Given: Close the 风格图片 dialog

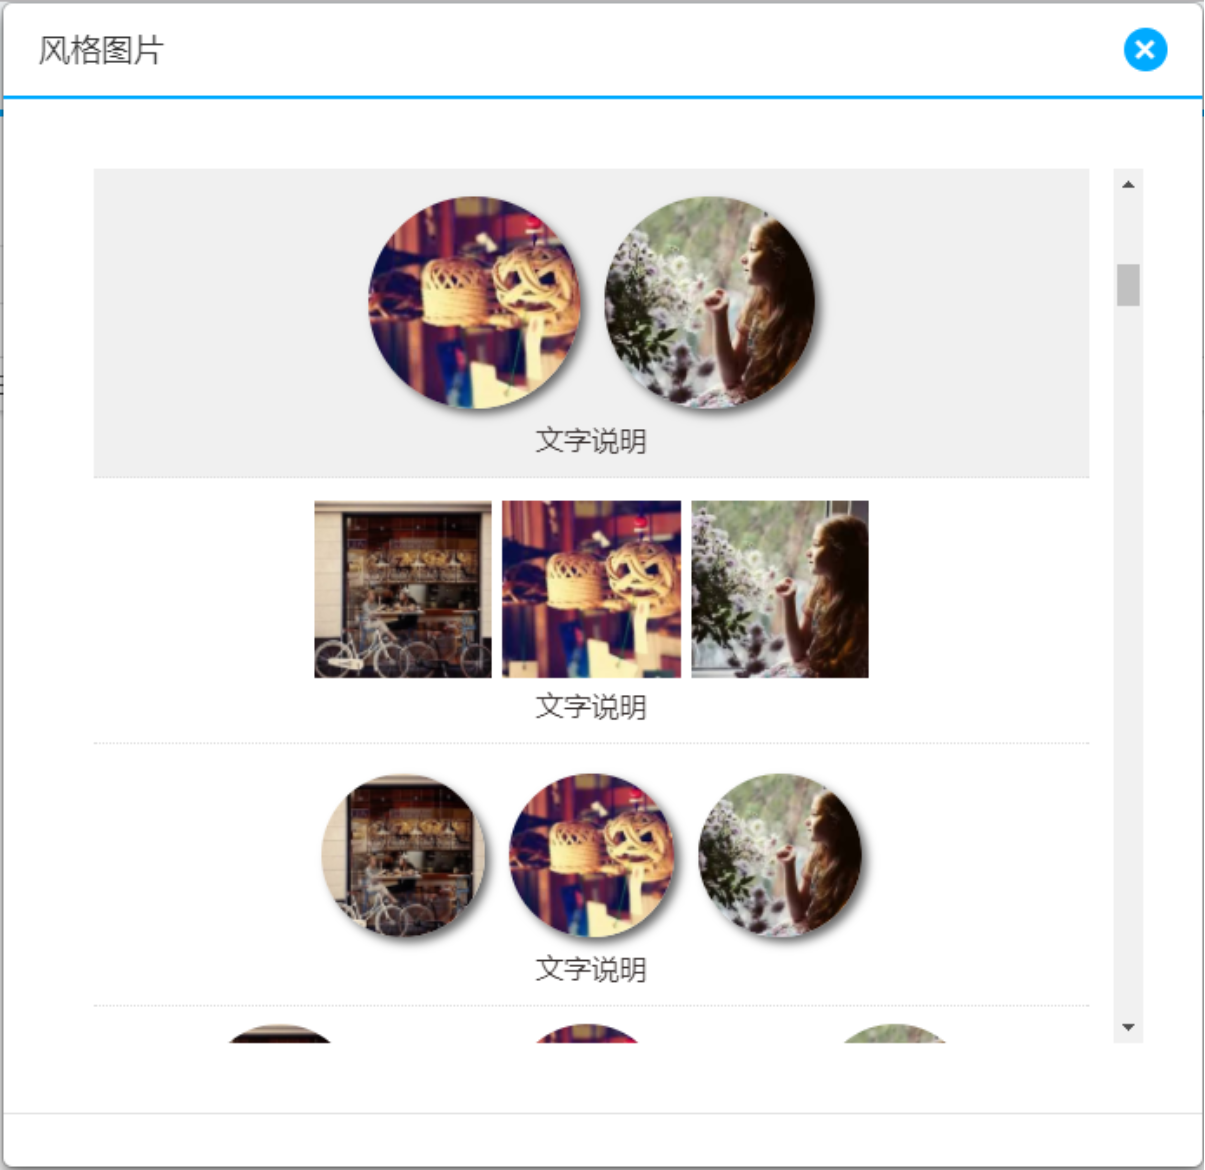Looking at the screenshot, I should (x=1145, y=49).
